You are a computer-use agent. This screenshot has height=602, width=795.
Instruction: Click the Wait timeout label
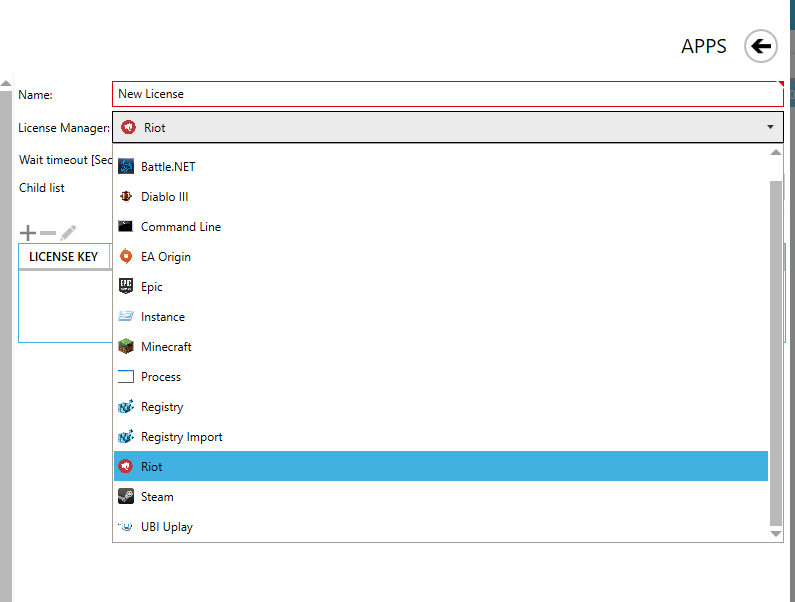coord(65,160)
